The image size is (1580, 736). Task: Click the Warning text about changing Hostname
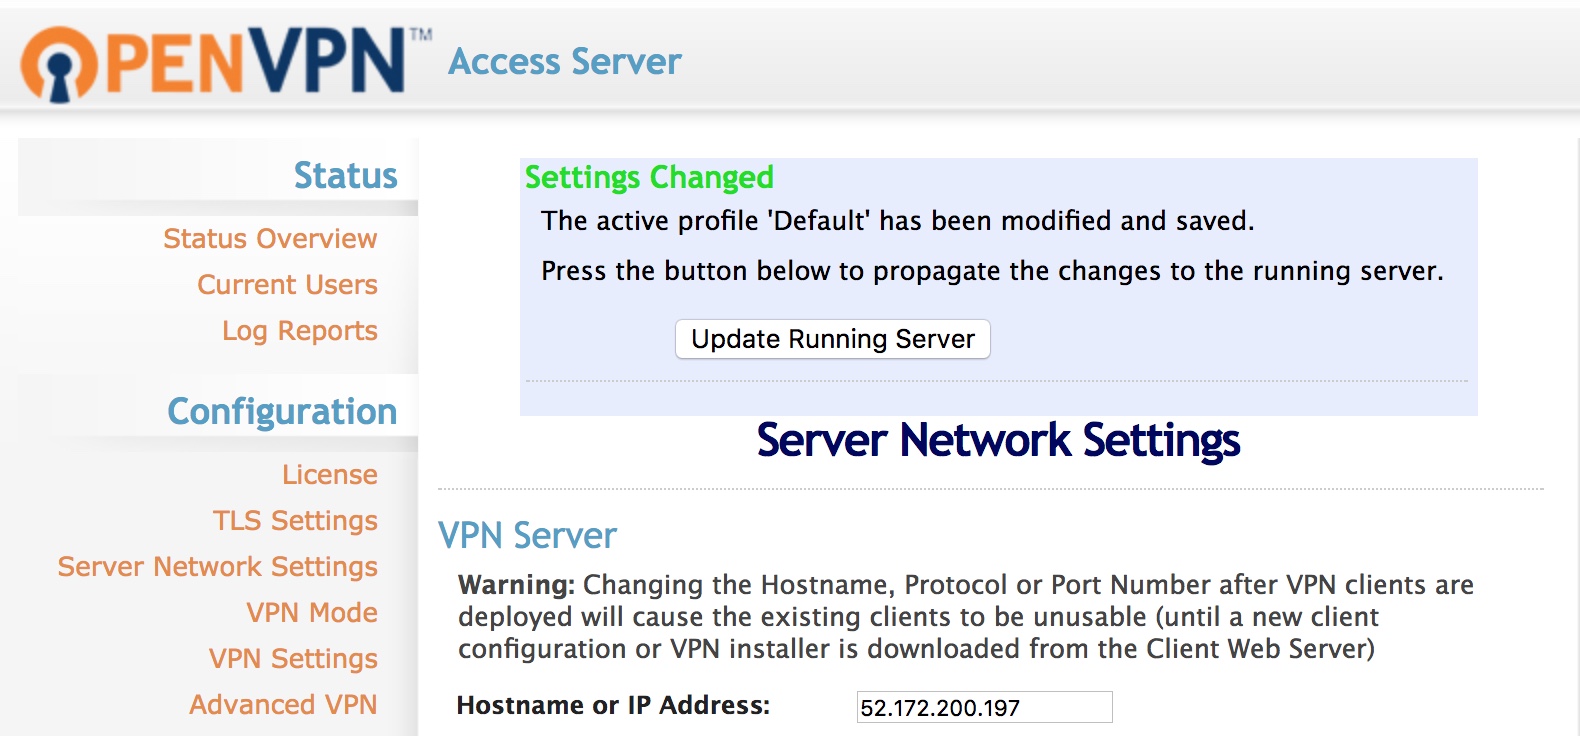(x=966, y=617)
